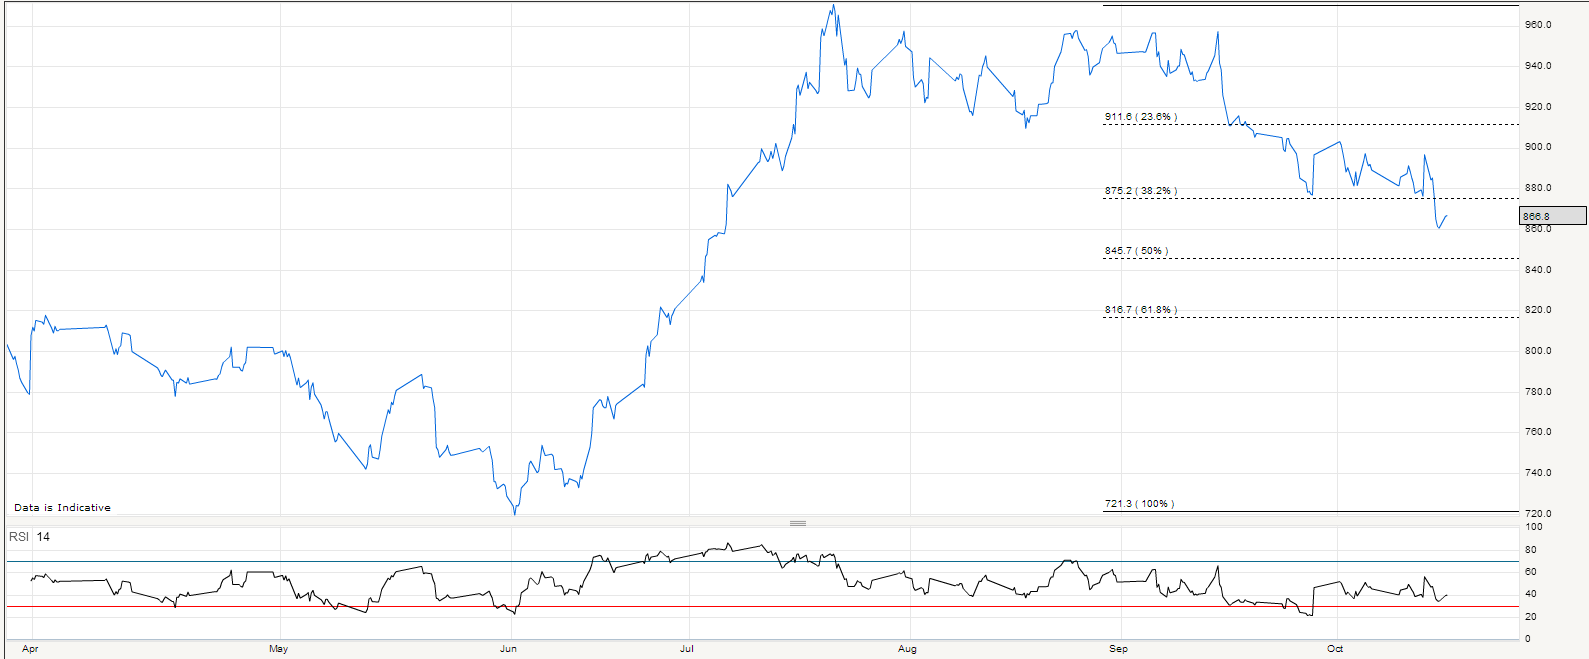Select Aug on the time axis
The width and height of the screenshot is (1589, 659).
coord(907,649)
